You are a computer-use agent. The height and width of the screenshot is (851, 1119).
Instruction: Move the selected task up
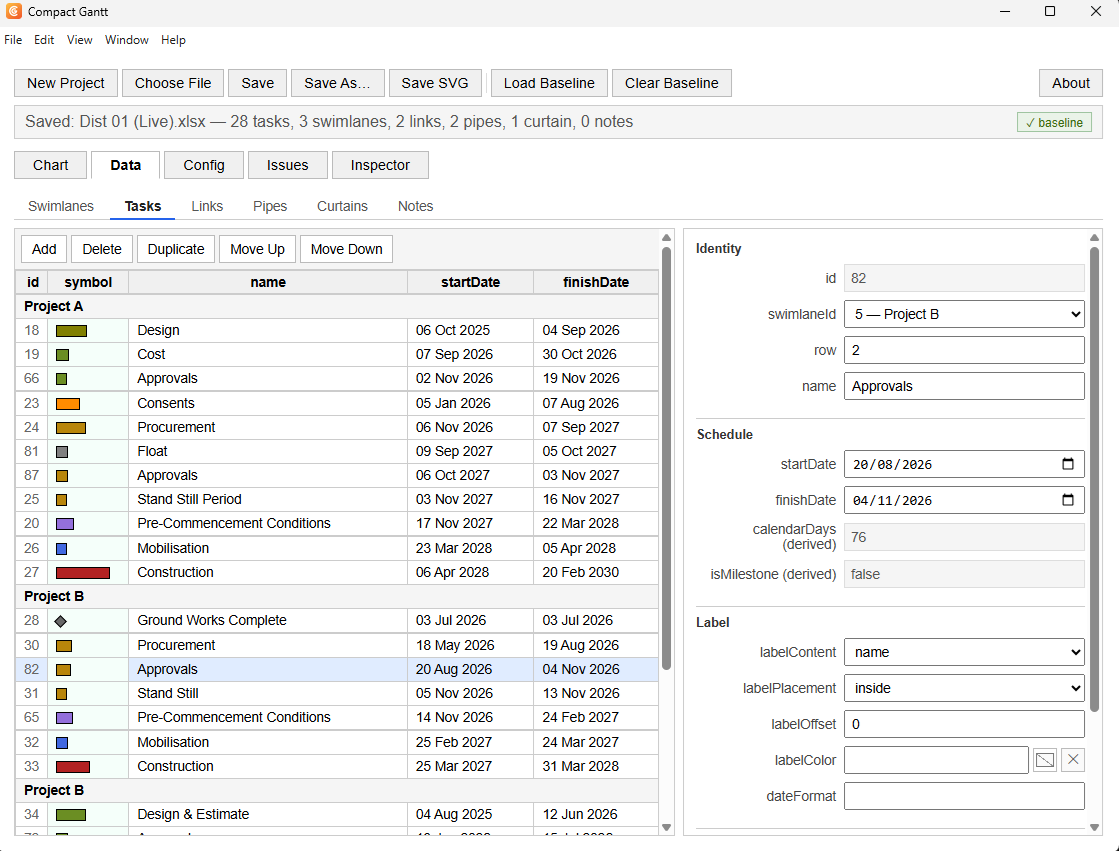click(258, 249)
